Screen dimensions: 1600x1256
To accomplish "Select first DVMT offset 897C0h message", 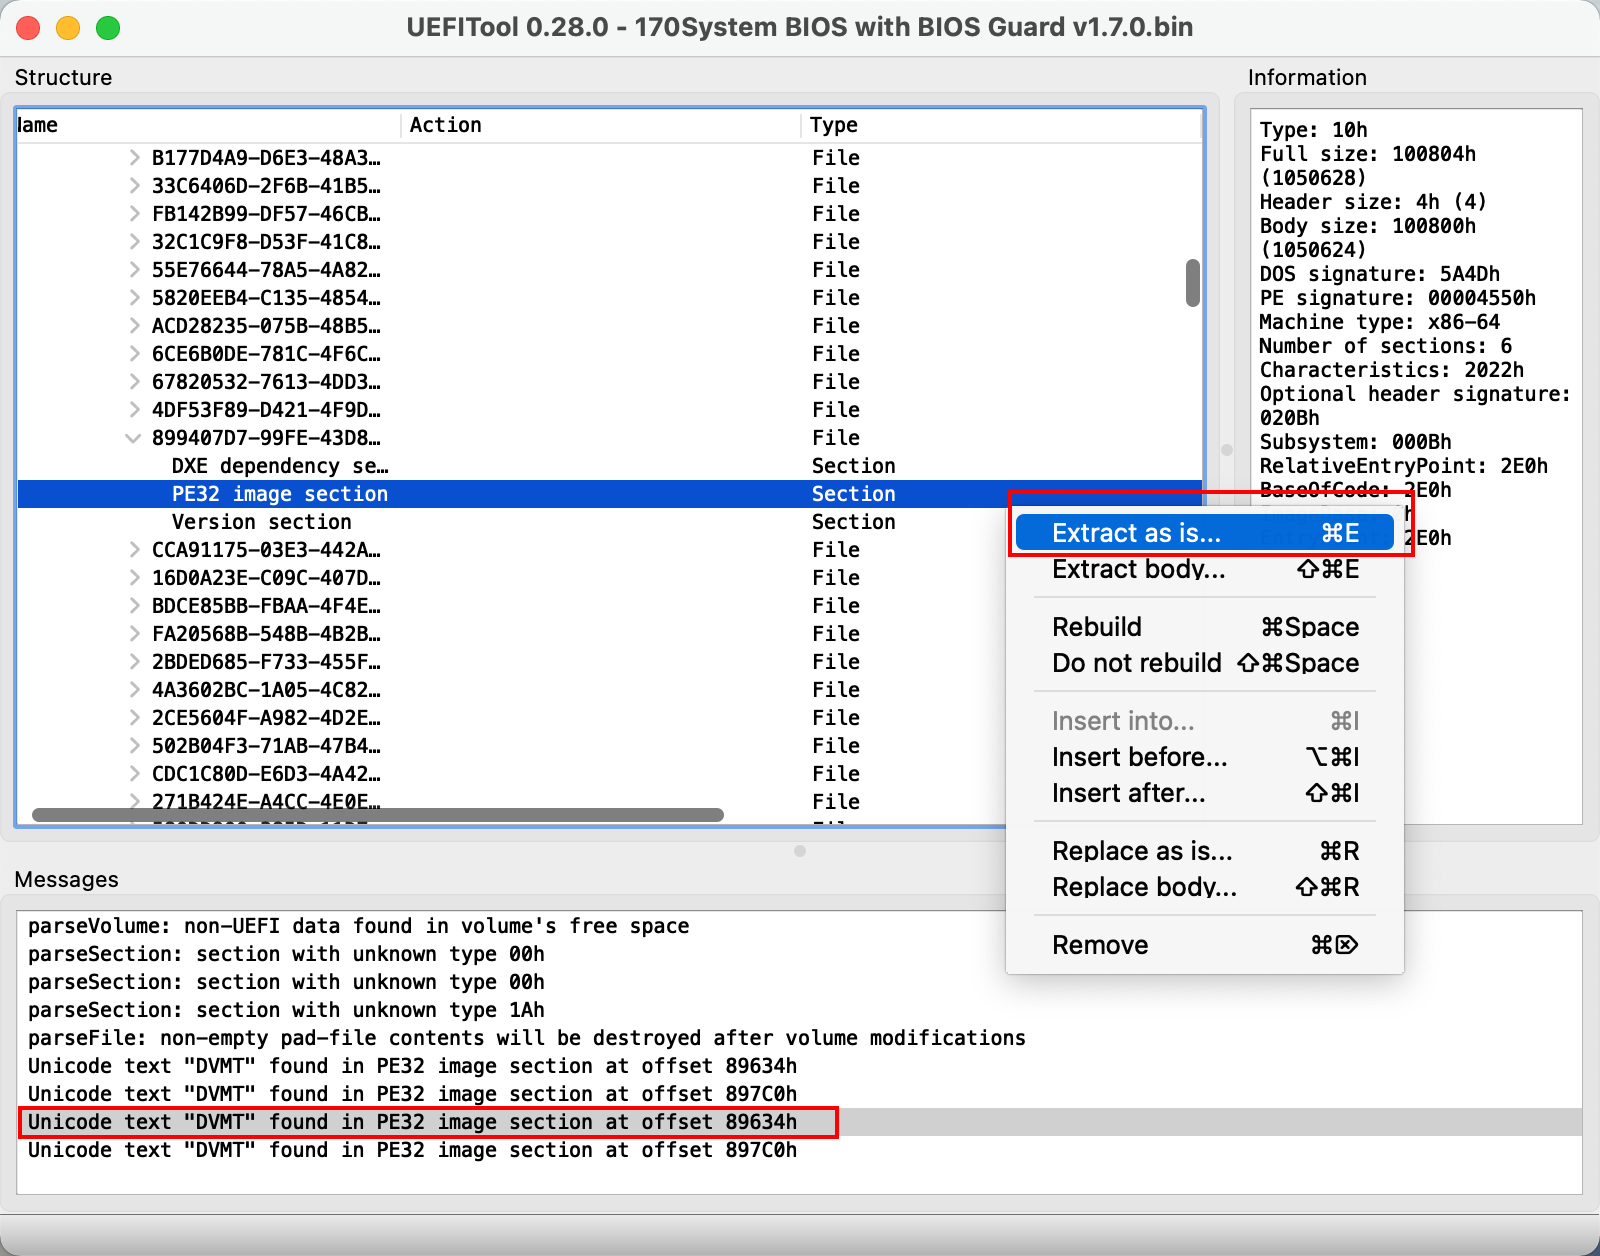I will point(800,1094).
